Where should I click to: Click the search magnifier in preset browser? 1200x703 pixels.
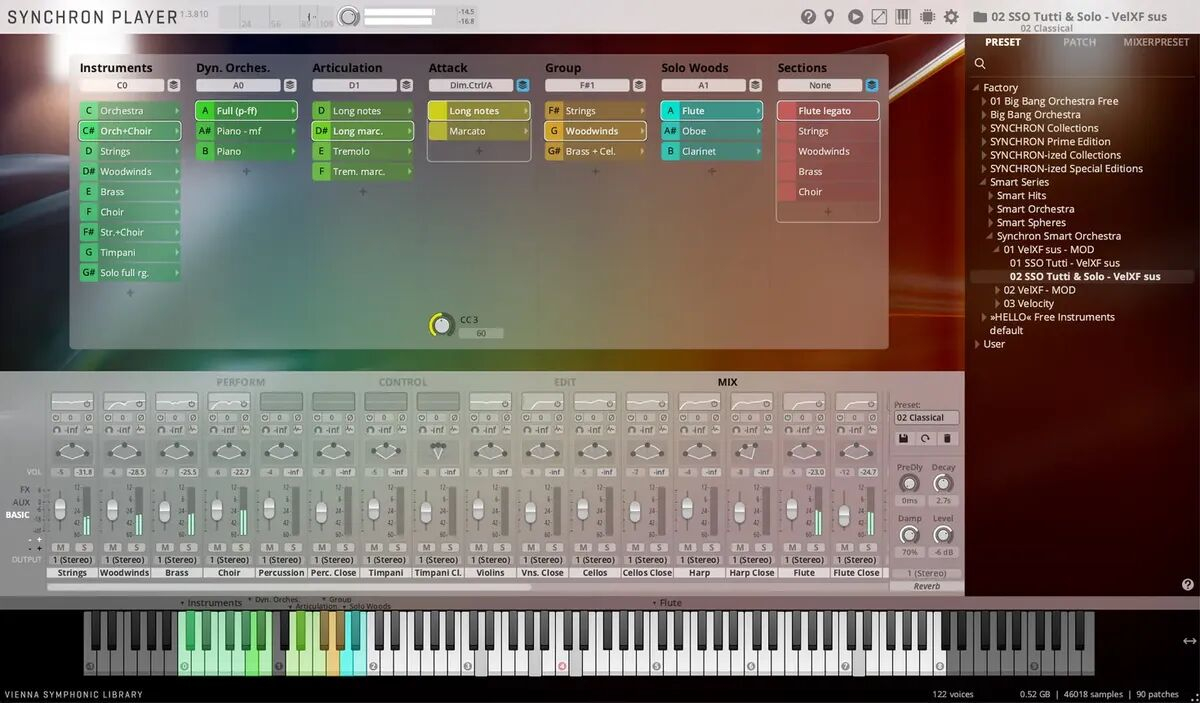tap(980, 64)
